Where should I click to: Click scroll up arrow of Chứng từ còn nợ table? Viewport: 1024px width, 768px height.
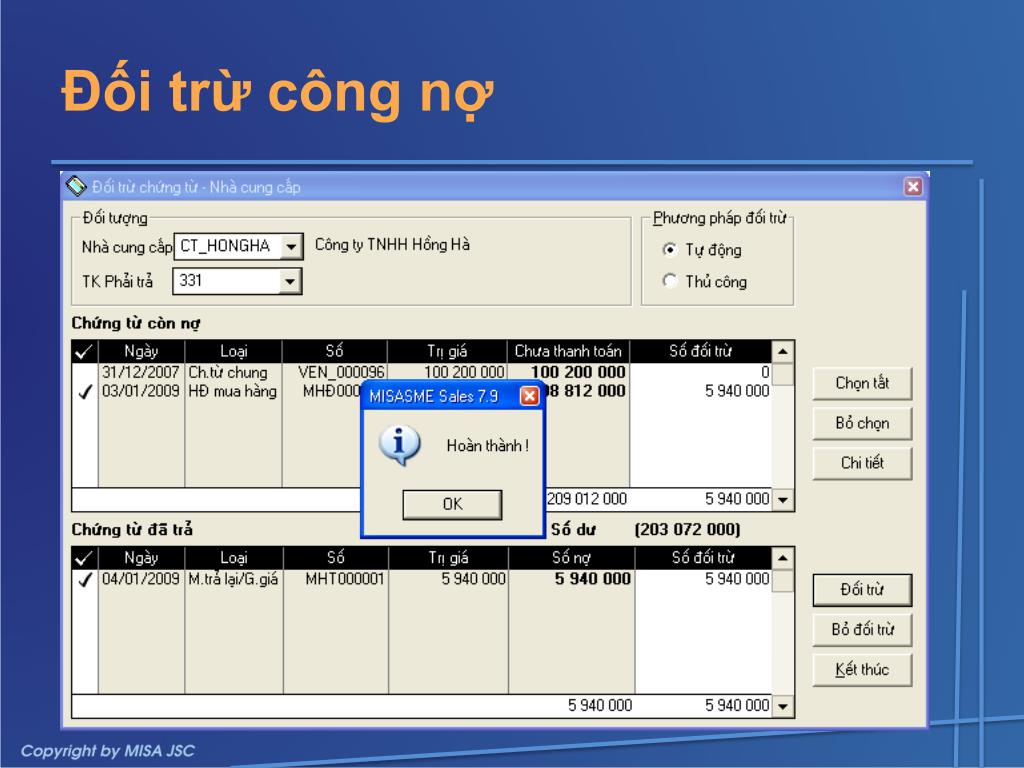pos(782,351)
